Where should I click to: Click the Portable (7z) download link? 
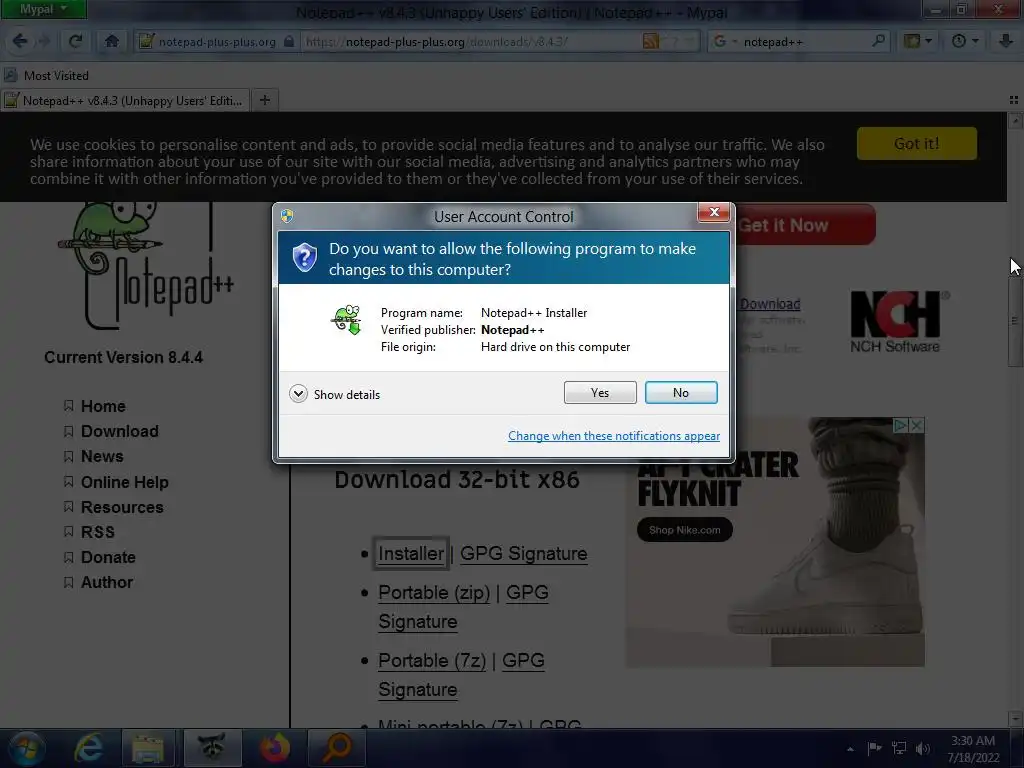coord(432,660)
